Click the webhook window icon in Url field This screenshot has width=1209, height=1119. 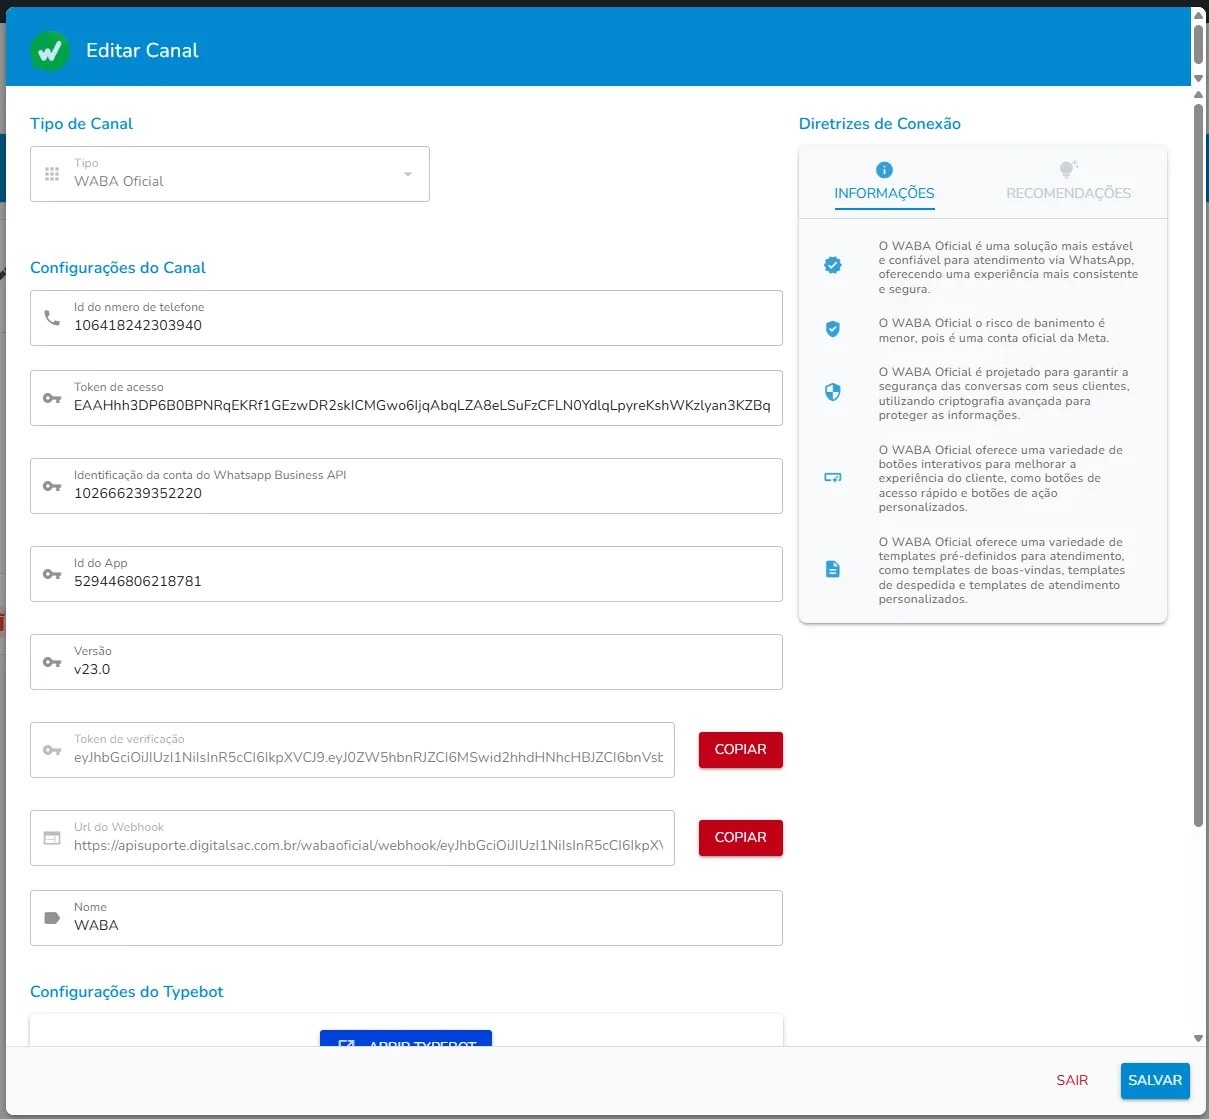coord(52,838)
